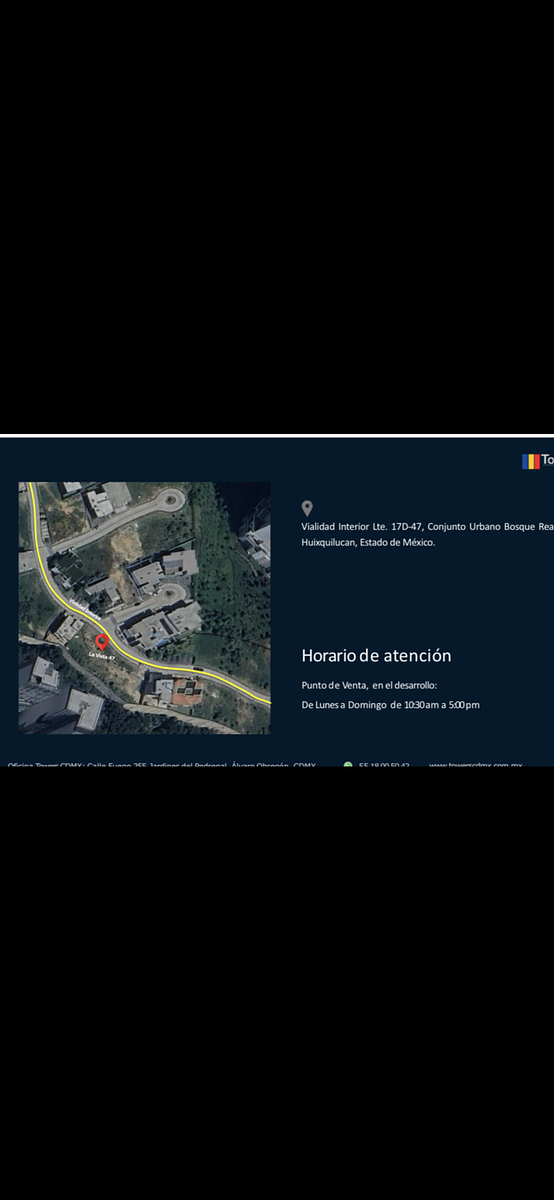554x1200 pixels.
Task: Click the satellite map thumbnail
Action: pyautogui.click(x=144, y=608)
